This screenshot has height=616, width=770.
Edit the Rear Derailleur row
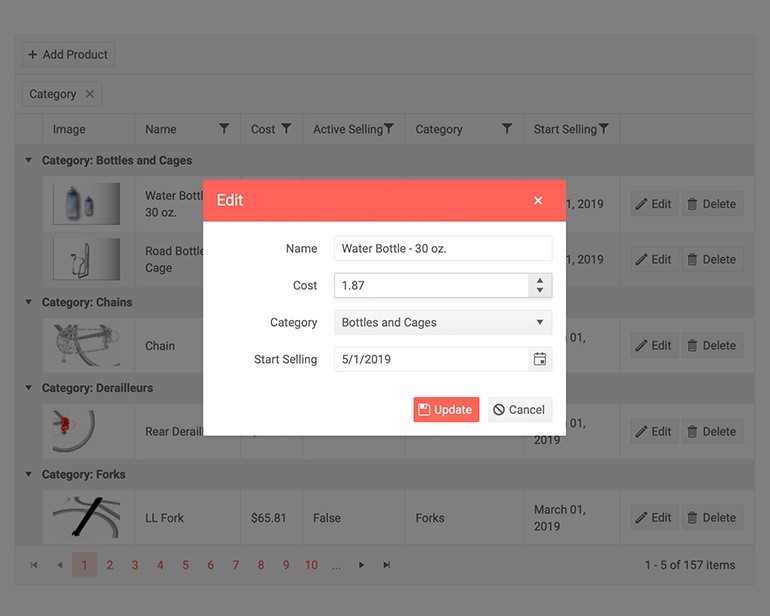654,431
